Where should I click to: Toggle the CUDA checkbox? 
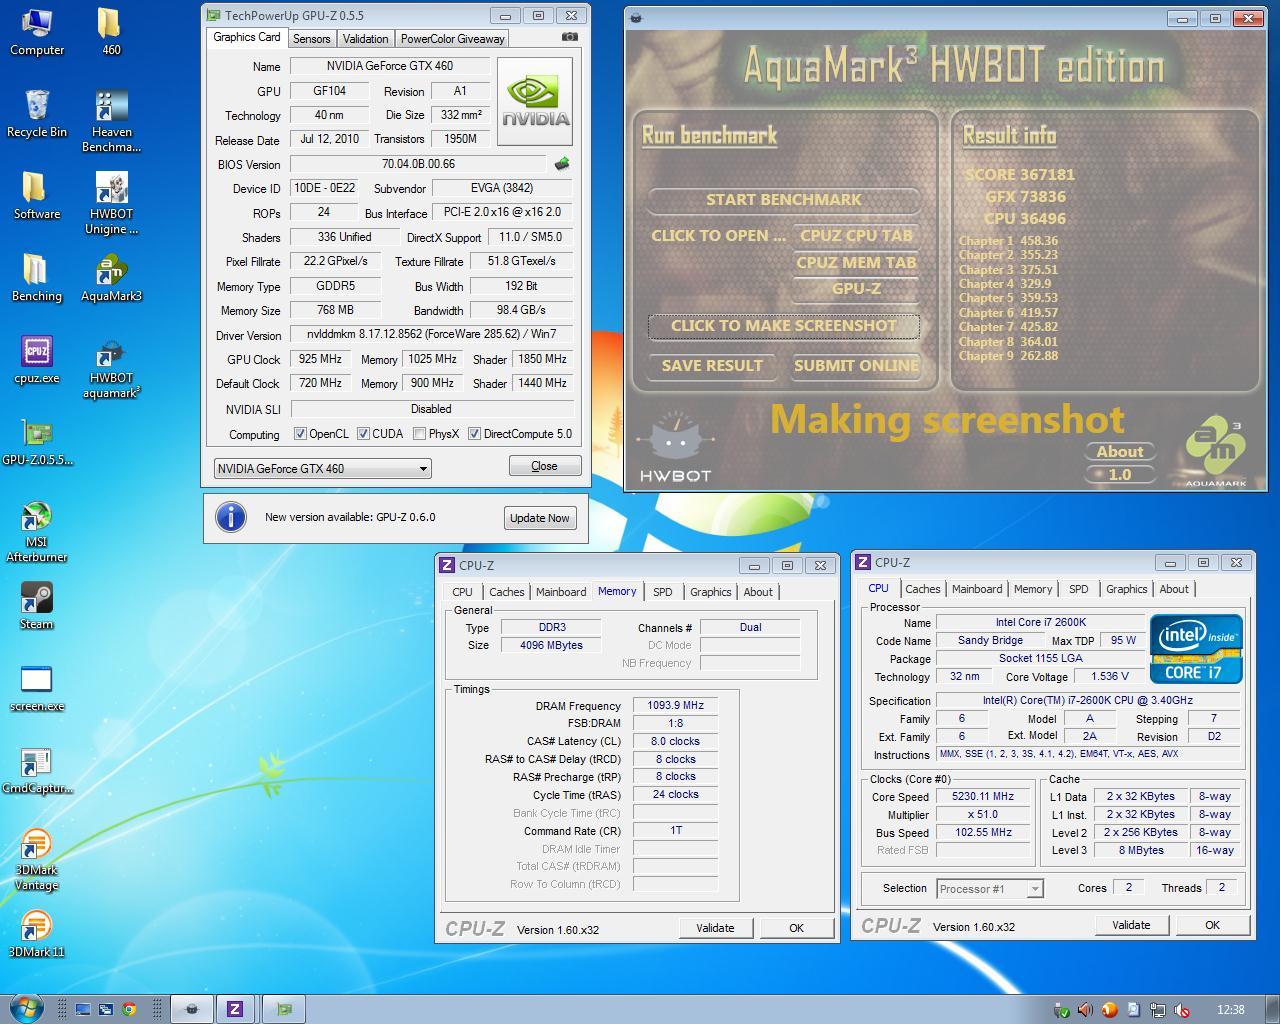(363, 434)
